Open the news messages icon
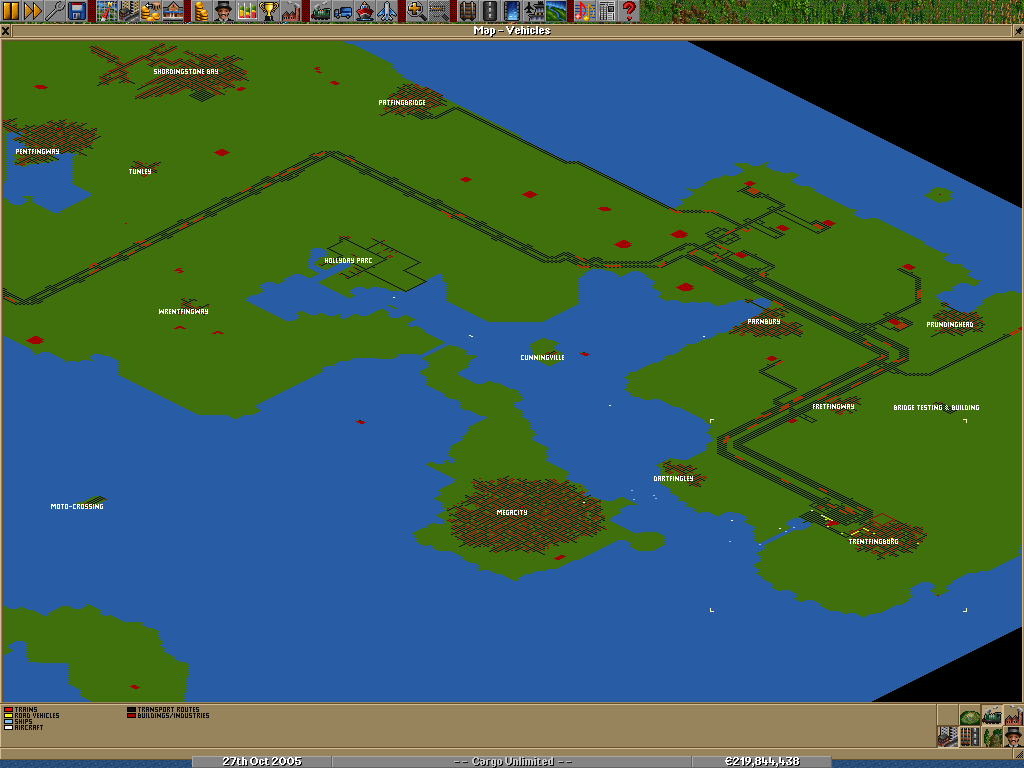 [x=607, y=11]
